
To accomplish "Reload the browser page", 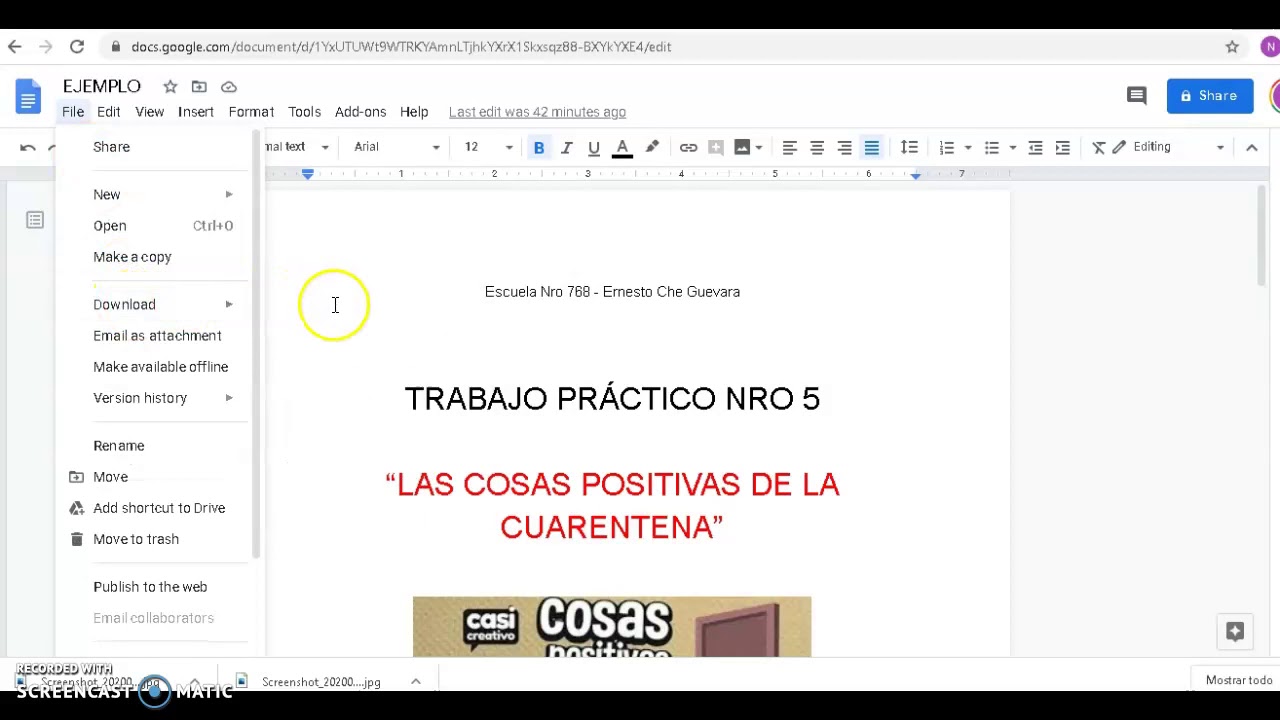I will click(77, 47).
